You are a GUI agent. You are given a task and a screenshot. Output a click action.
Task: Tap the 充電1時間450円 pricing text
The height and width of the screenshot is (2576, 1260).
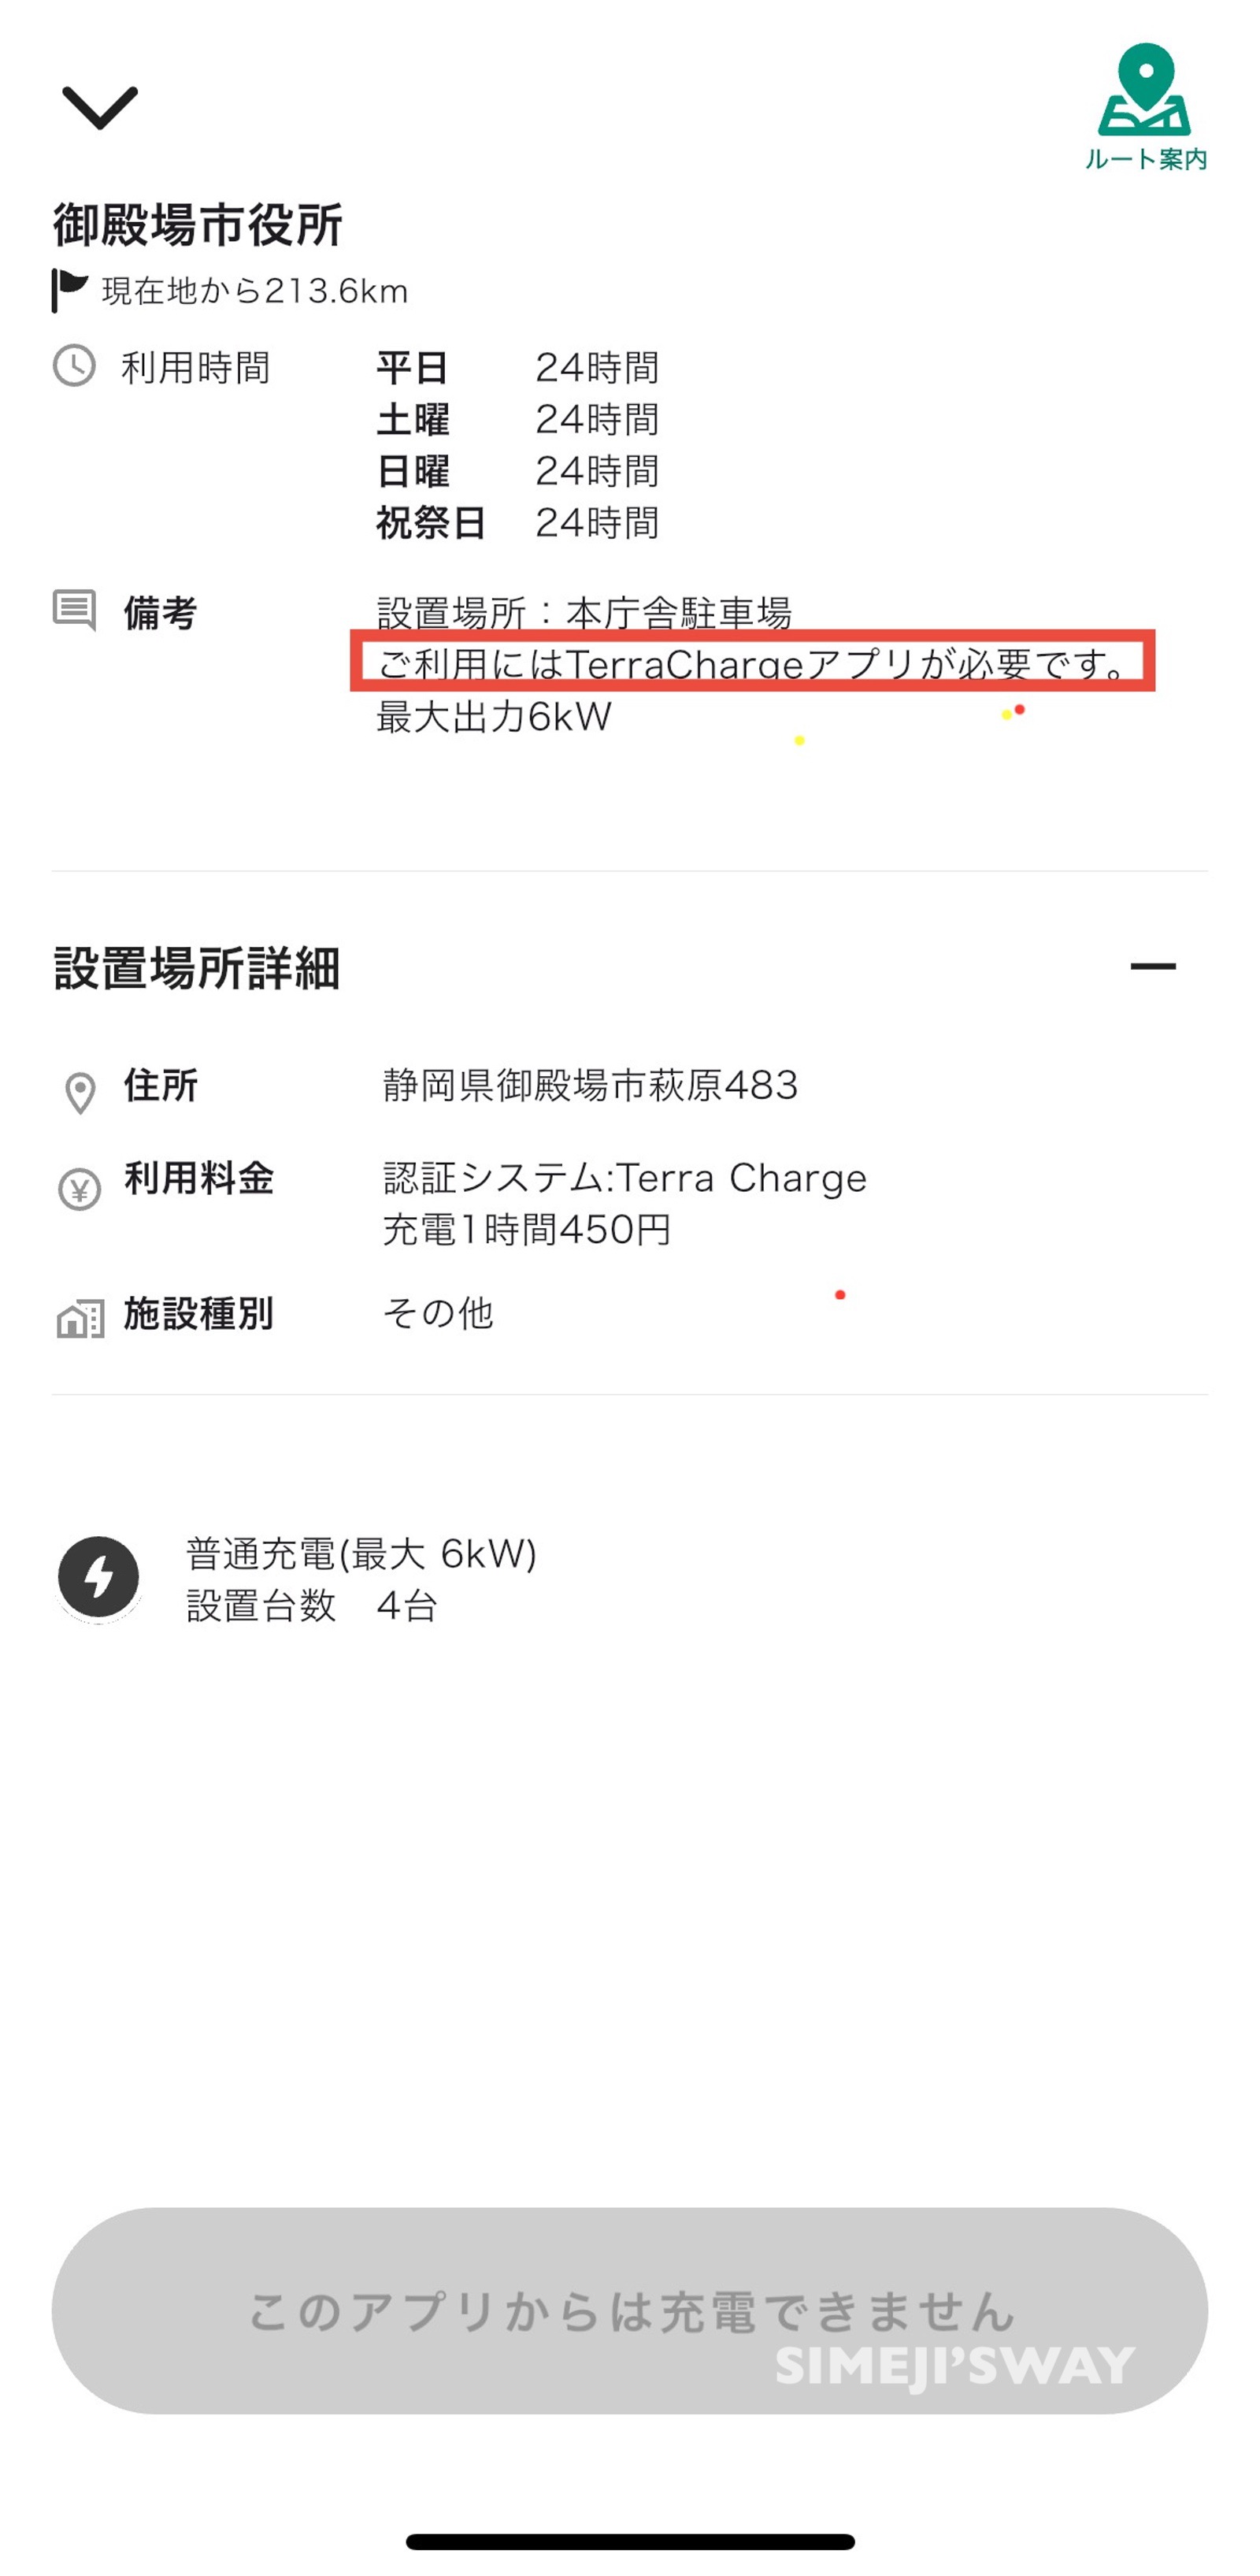527,1229
